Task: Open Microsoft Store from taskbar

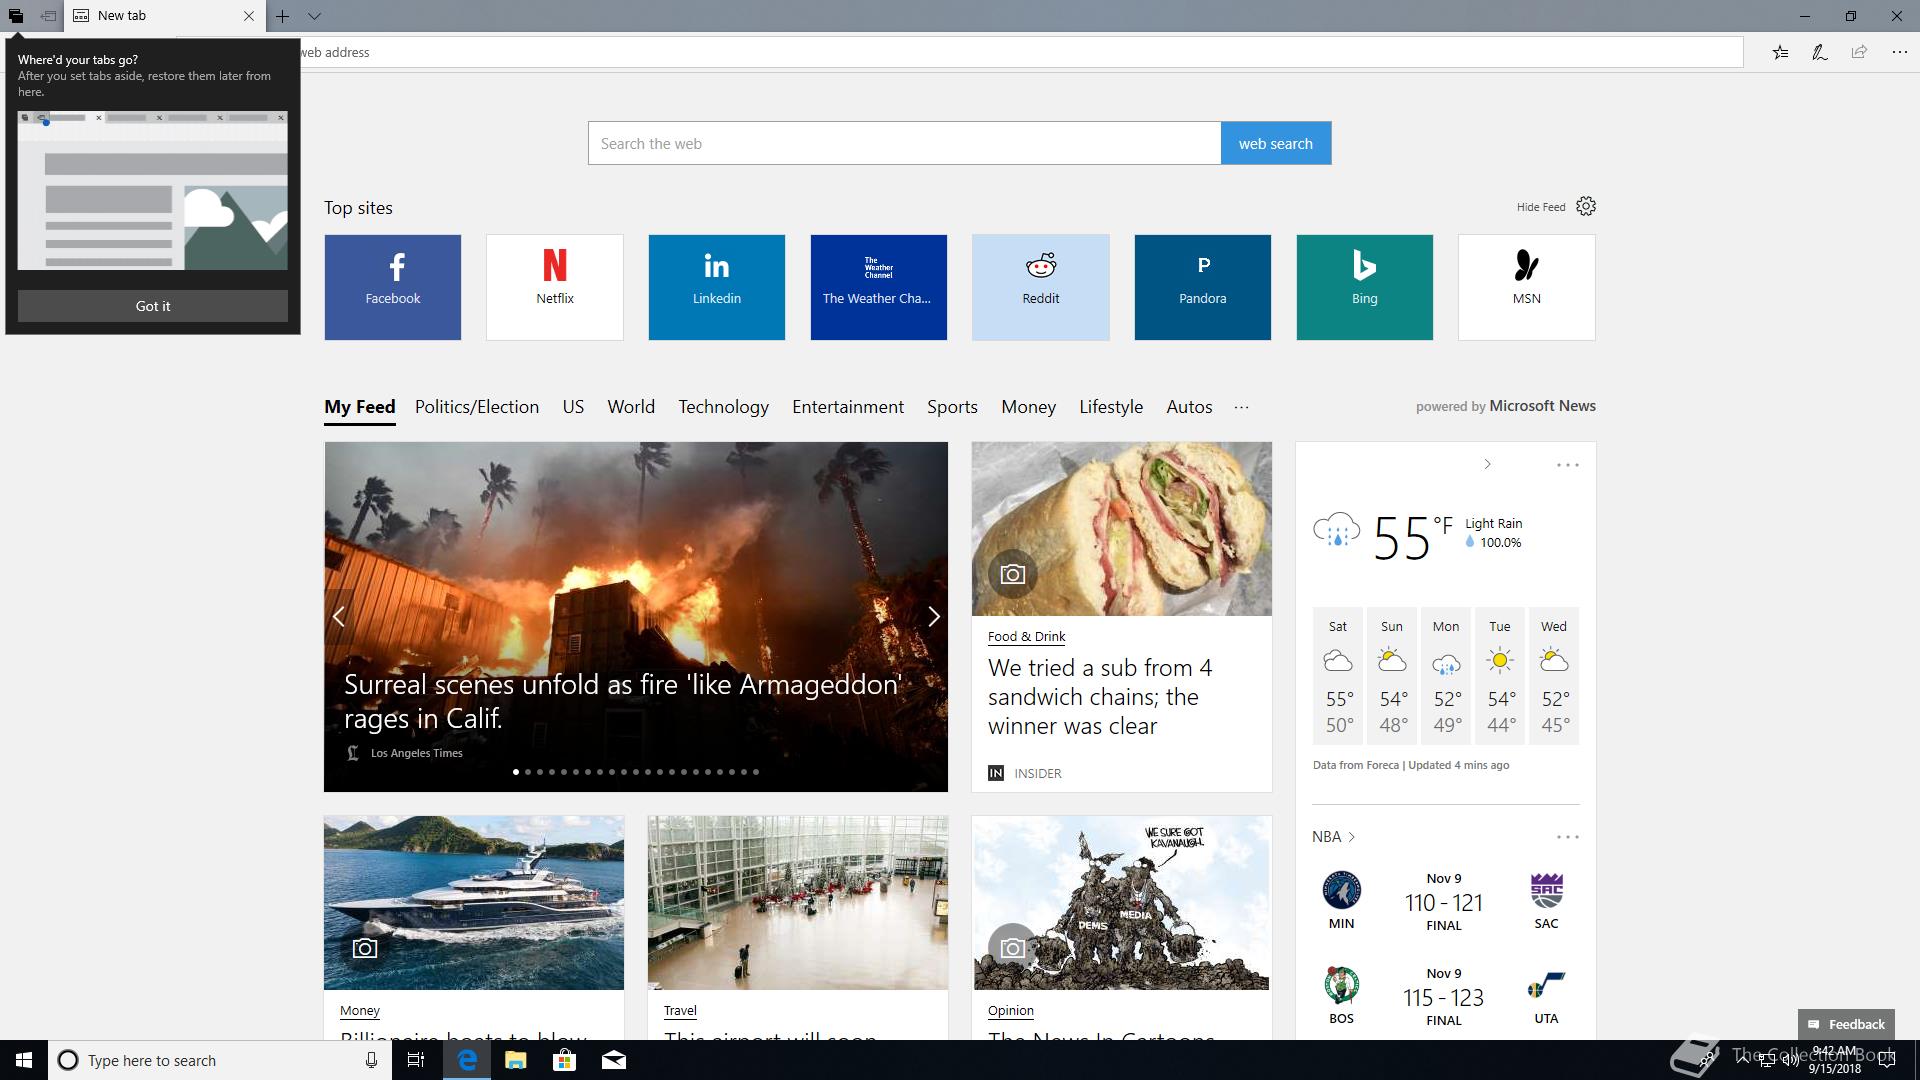Action: point(565,1060)
